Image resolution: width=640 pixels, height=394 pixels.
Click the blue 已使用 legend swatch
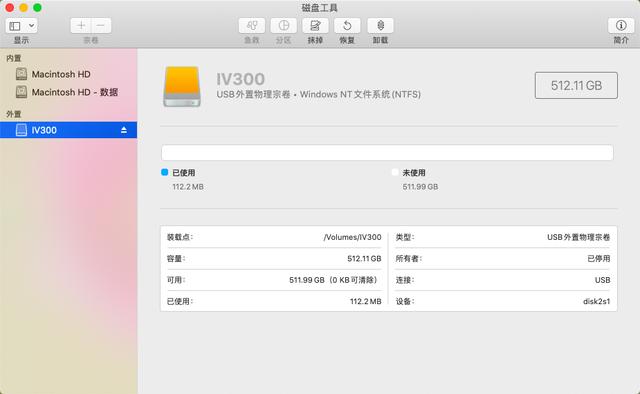164,172
